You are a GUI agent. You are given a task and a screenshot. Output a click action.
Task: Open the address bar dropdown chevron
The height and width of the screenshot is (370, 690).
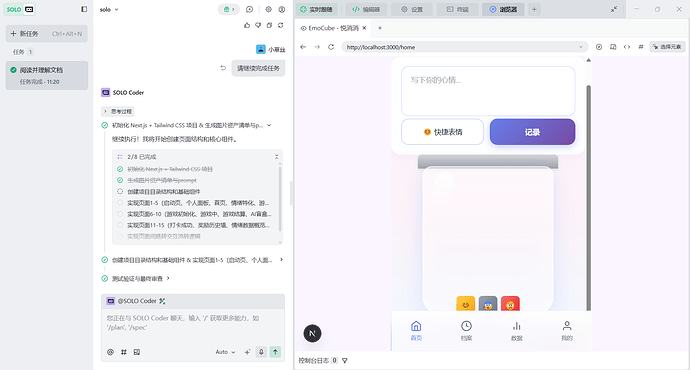pyautogui.click(x=581, y=47)
